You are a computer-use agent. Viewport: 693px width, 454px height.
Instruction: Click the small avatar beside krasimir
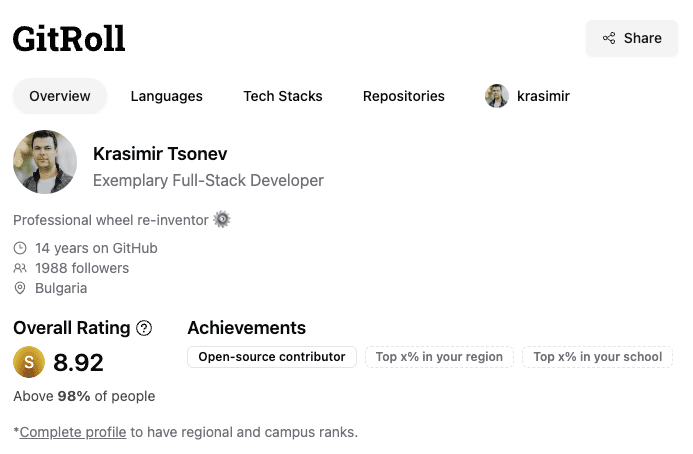[497, 96]
